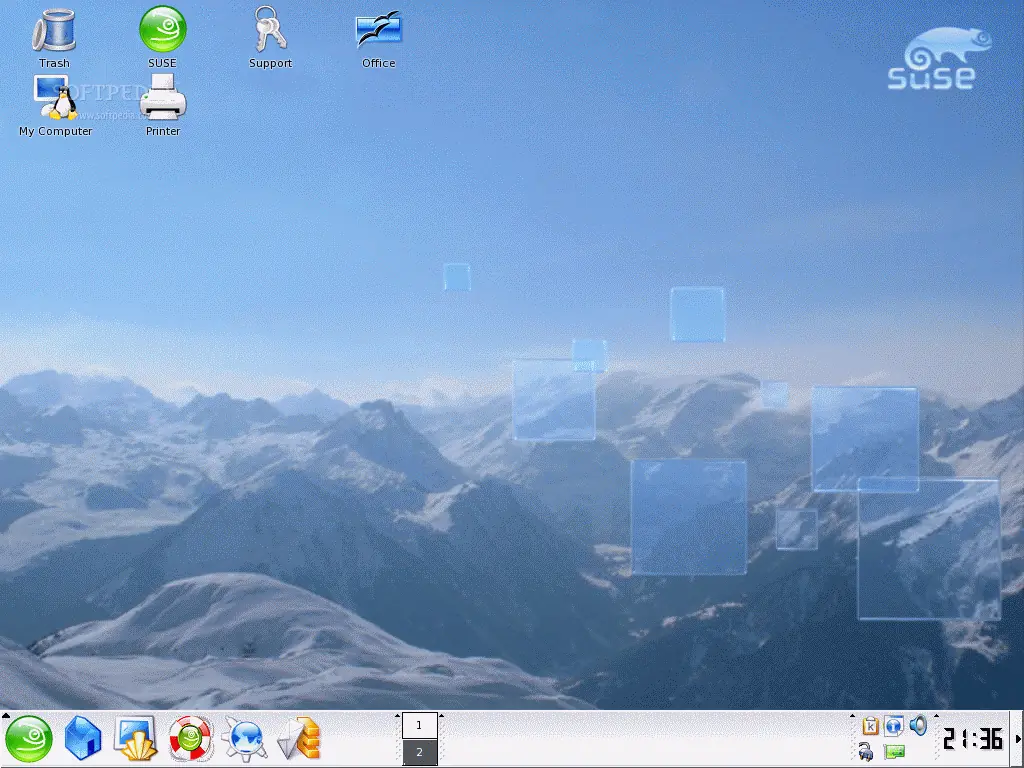Switch to virtual desktop 2
The image size is (1024, 768).
(419, 752)
